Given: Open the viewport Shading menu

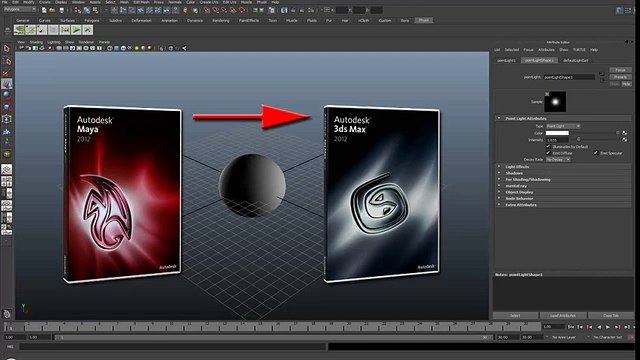Looking at the screenshot, I should tap(36, 42).
